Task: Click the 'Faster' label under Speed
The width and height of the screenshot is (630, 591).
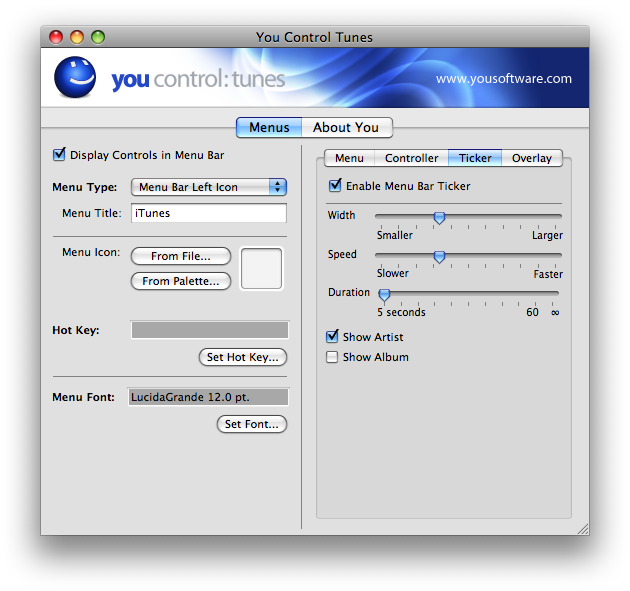Action: tap(548, 274)
